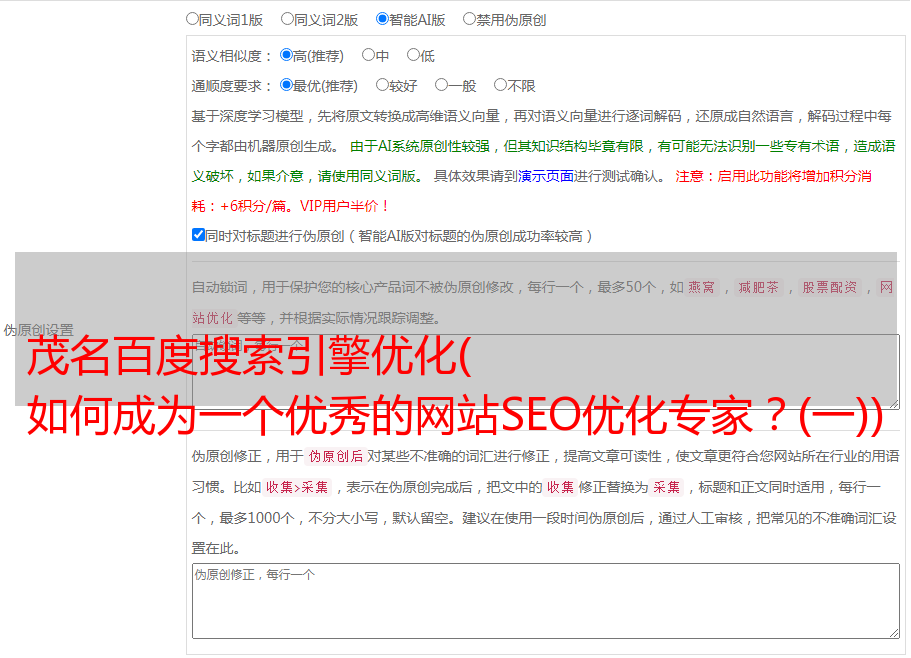Choose the 智能AI版 radio option
This screenshot has height=658, width=911.
(x=382, y=19)
